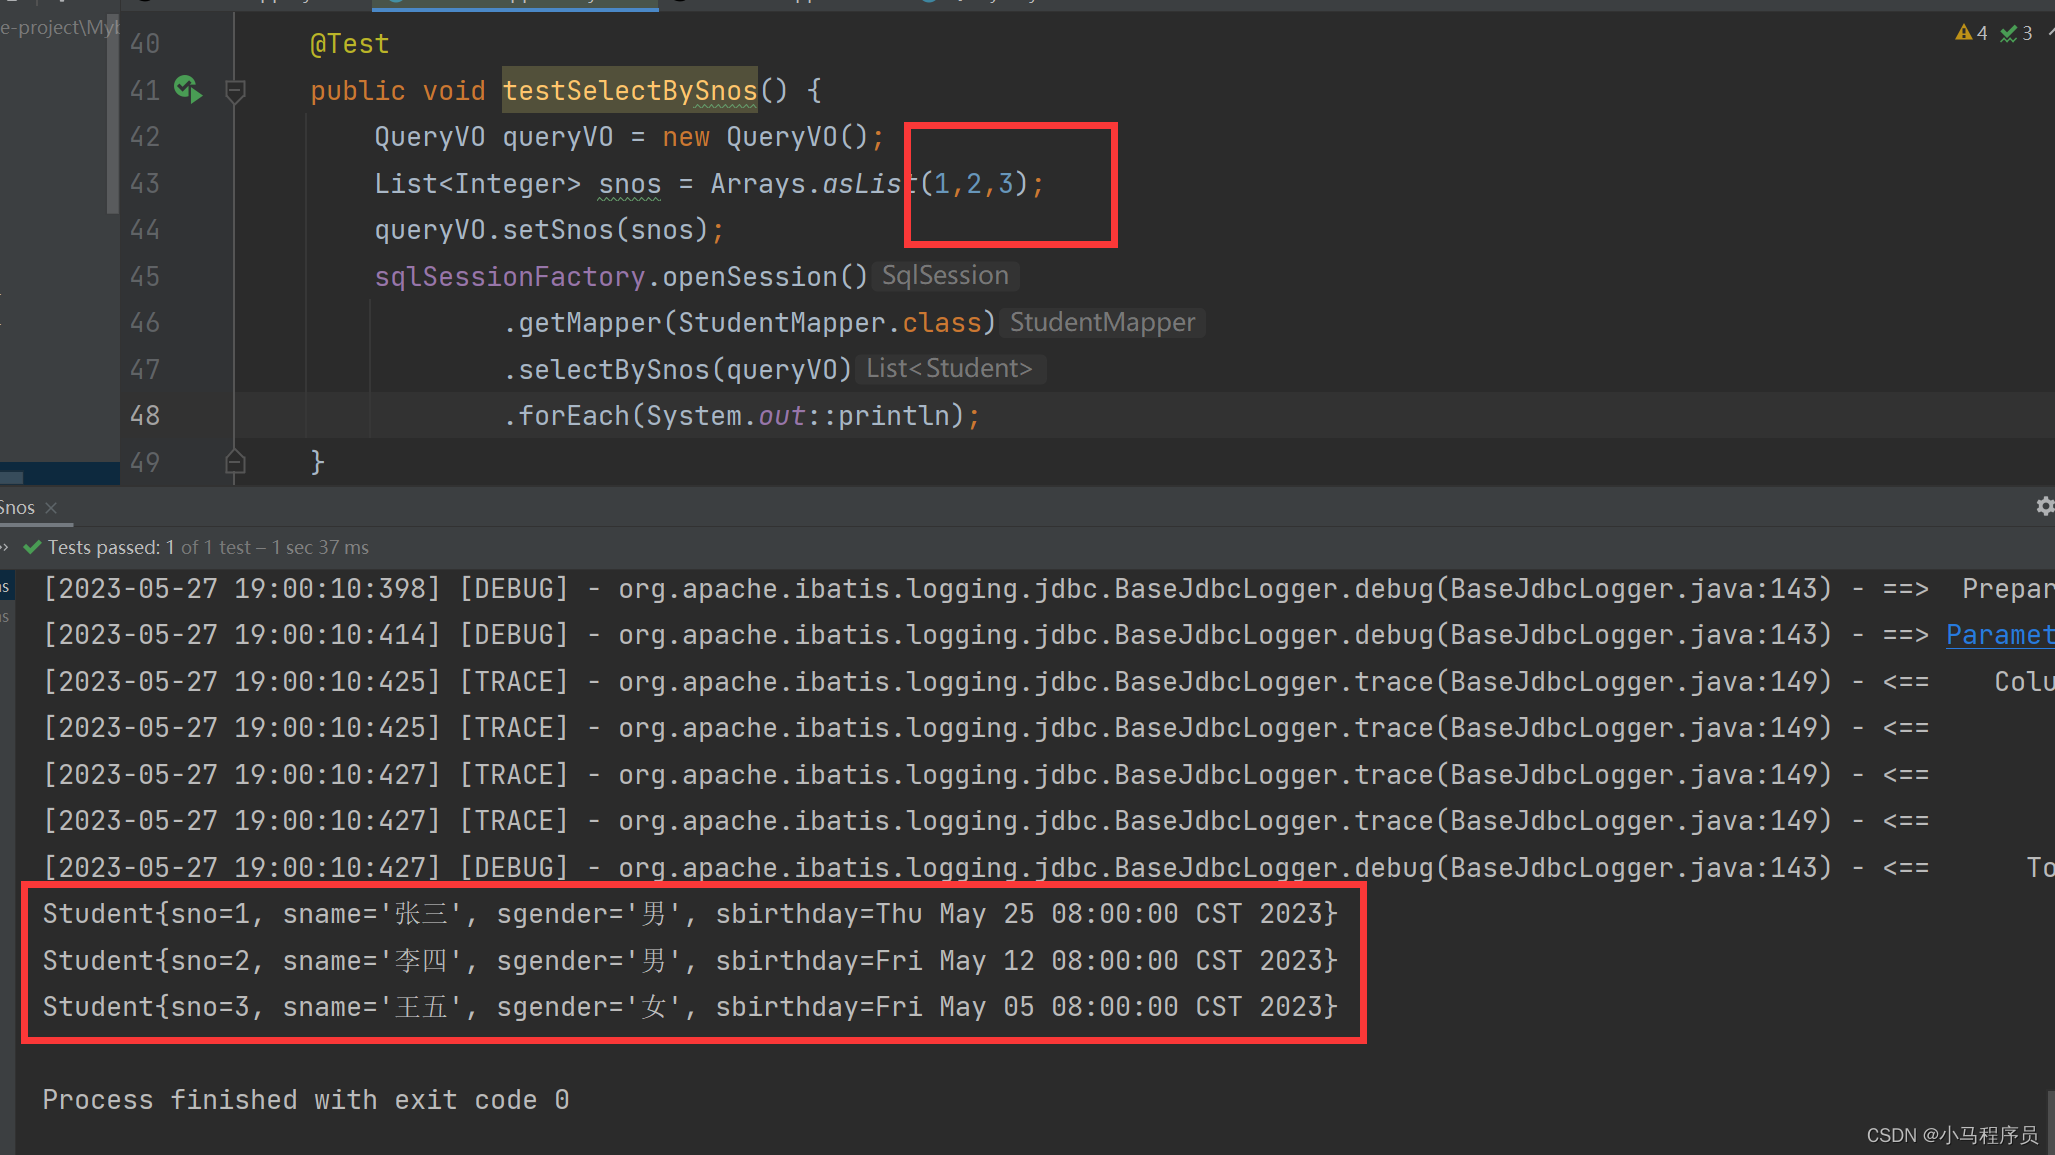Screen dimensions: 2055x1155
Task: Open Run panel settings gear
Action: click(x=2044, y=506)
